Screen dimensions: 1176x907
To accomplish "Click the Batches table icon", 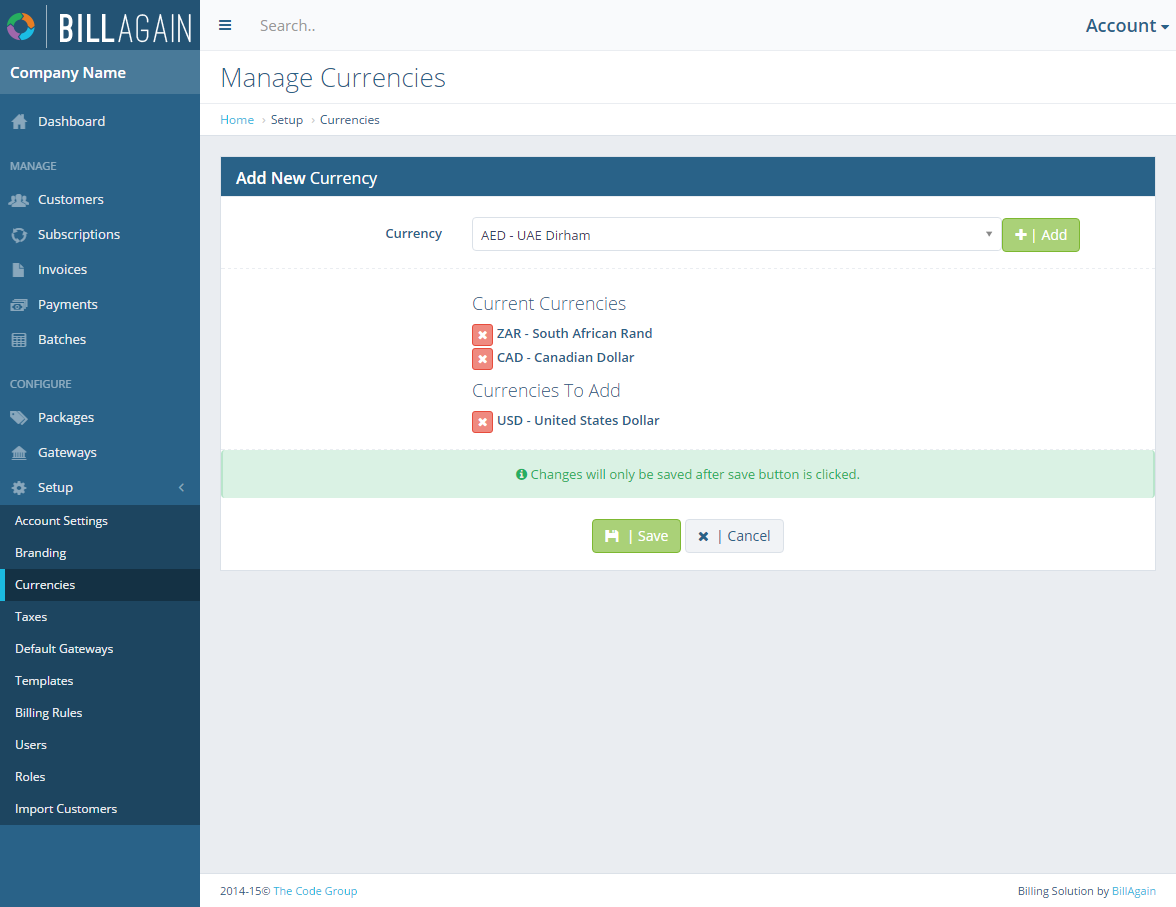I will (20, 340).
